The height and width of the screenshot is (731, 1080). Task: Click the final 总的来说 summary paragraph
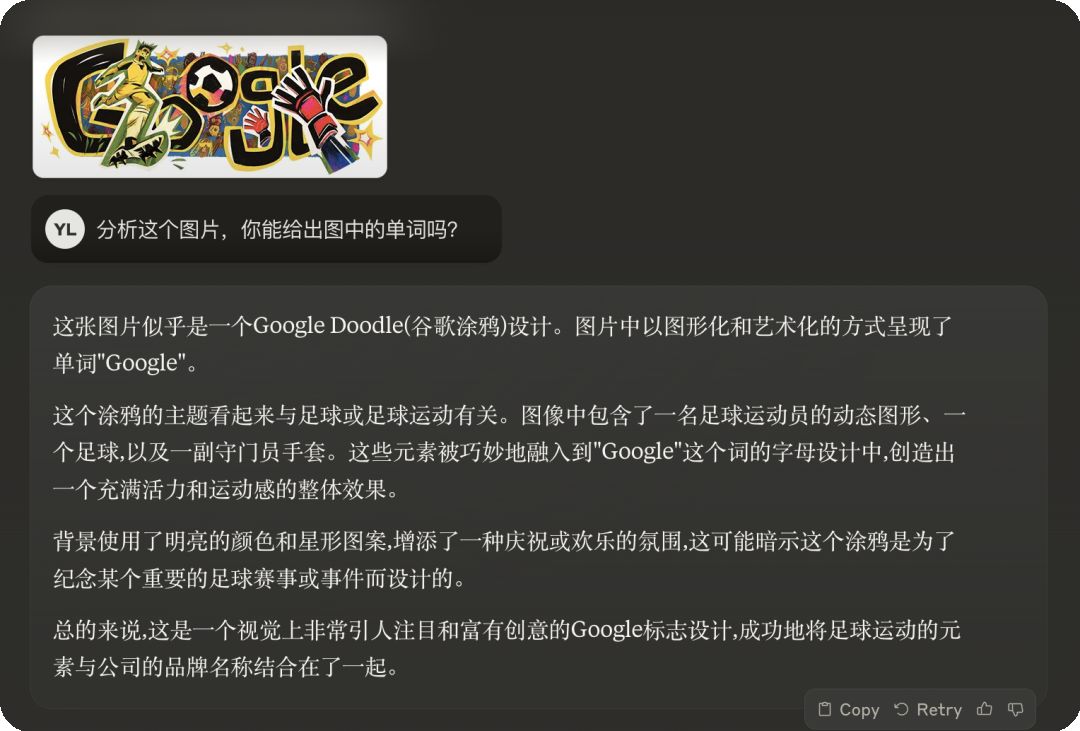pyautogui.click(x=507, y=648)
